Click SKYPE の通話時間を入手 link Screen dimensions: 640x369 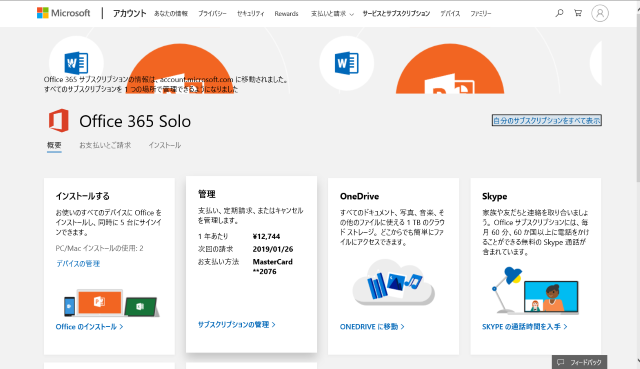[x=524, y=327]
